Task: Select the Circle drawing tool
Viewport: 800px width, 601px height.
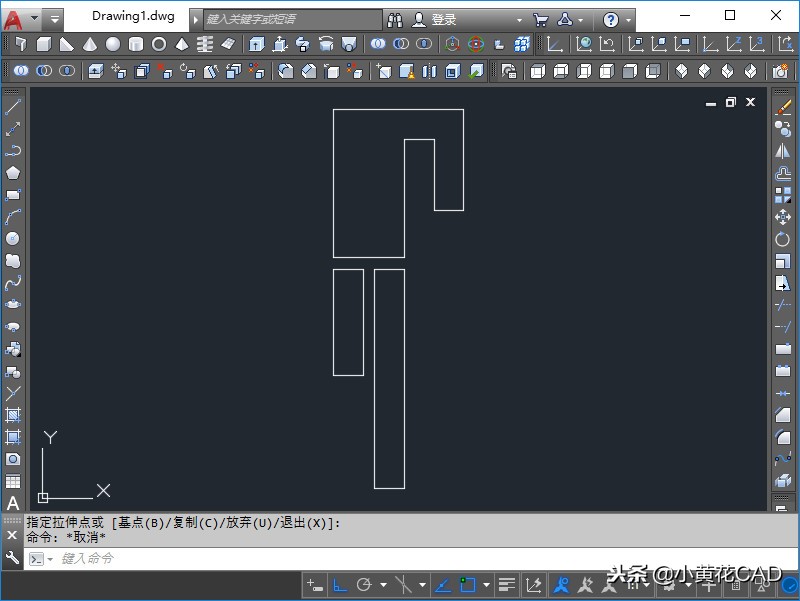Action: pyautogui.click(x=13, y=239)
